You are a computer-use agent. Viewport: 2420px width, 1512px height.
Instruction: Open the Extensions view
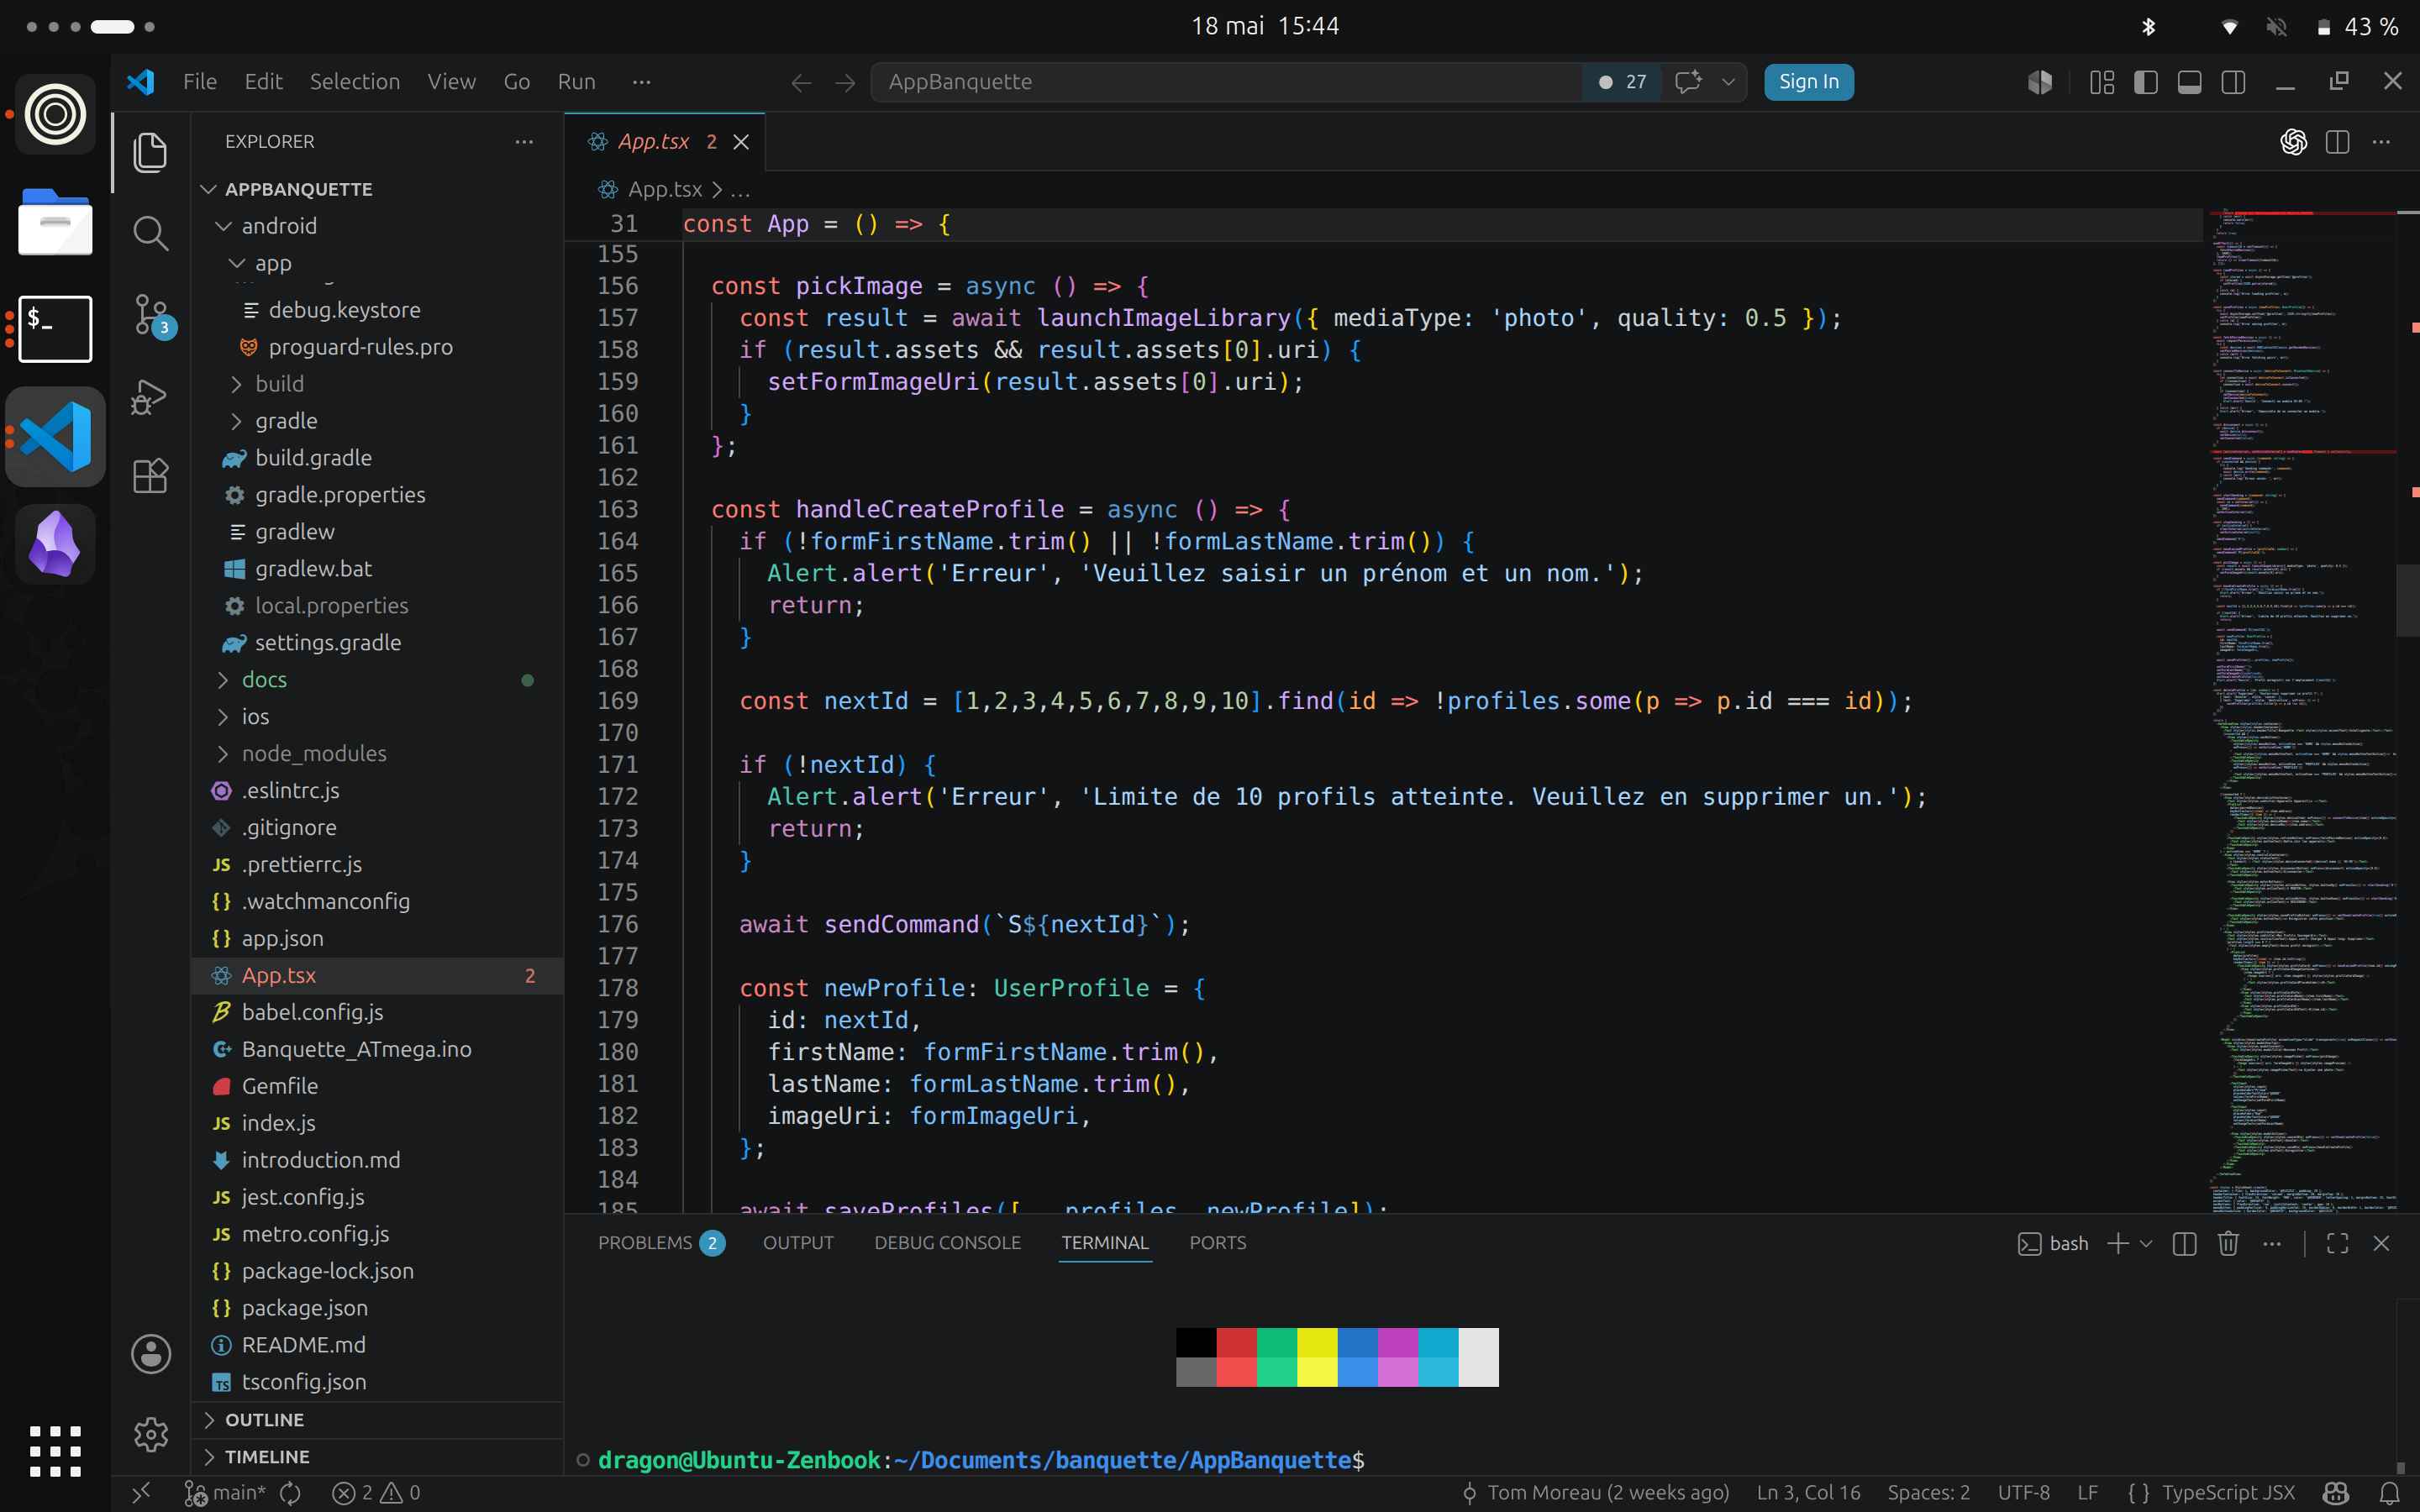[x=150, y=476]
